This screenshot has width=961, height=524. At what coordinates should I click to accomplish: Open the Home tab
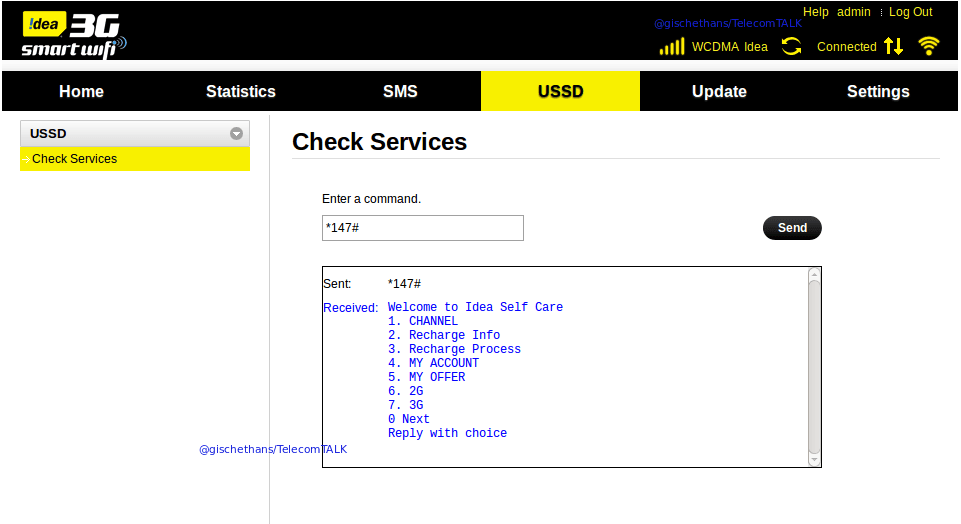(x=82, y=91)
